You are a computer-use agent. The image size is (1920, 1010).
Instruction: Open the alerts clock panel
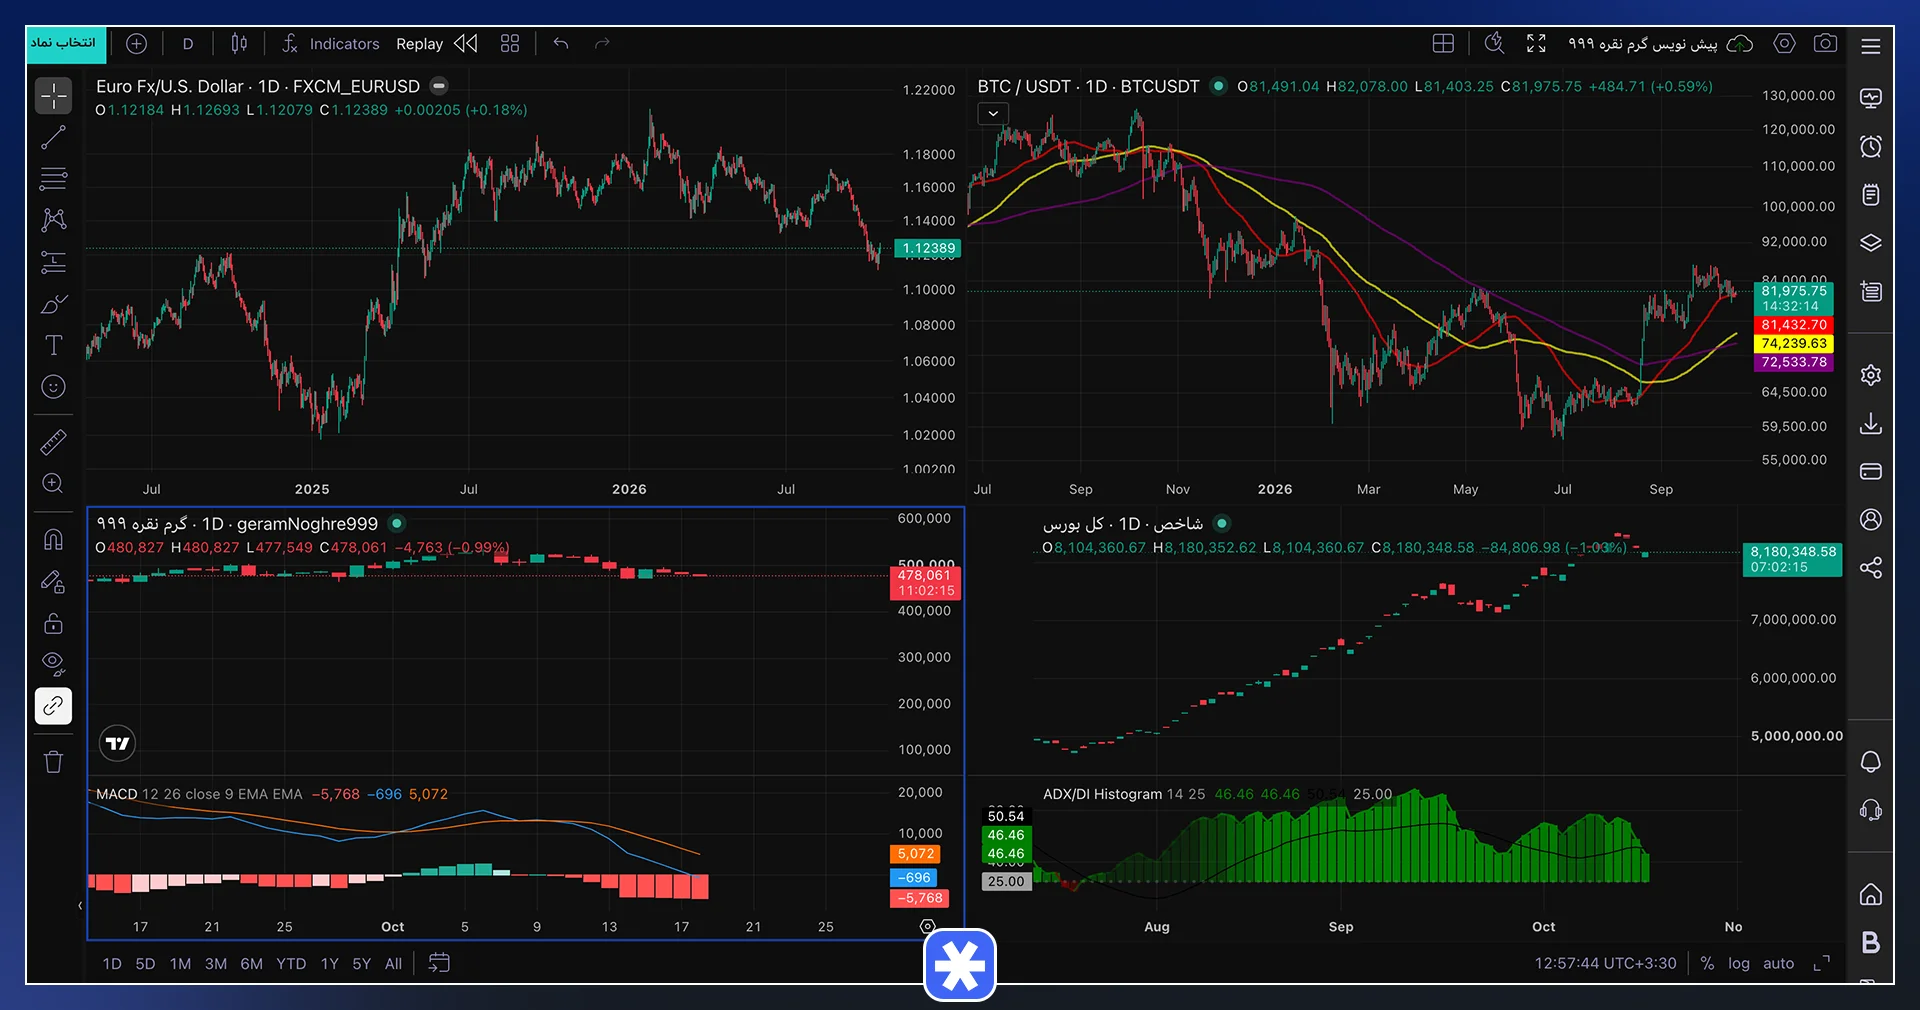tap(1871, 147)
